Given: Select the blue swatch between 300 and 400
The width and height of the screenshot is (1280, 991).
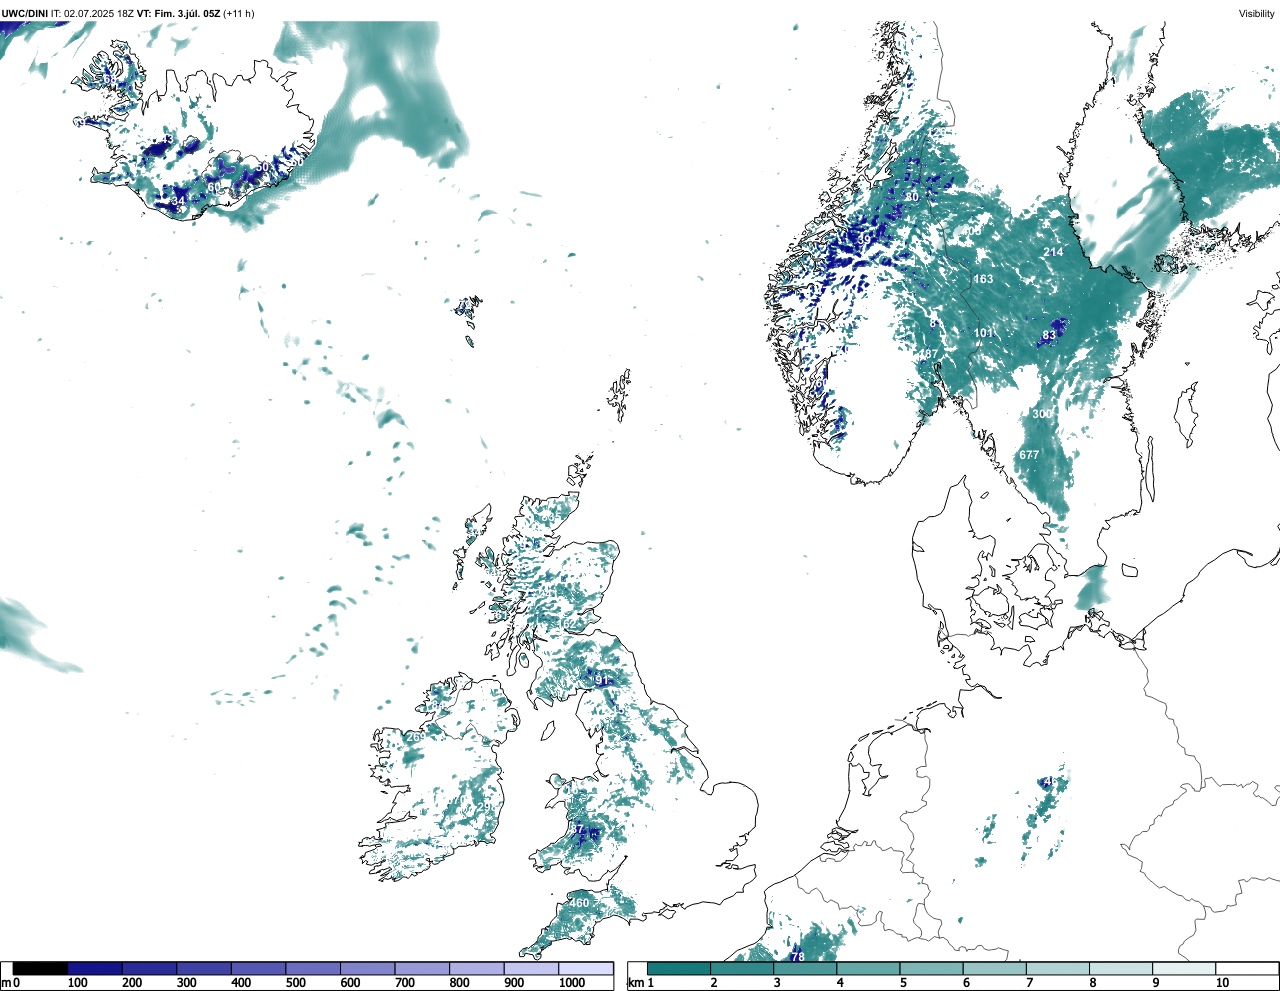Looking at the screenshot, I should pyautogui.click(x=204, y=968).
